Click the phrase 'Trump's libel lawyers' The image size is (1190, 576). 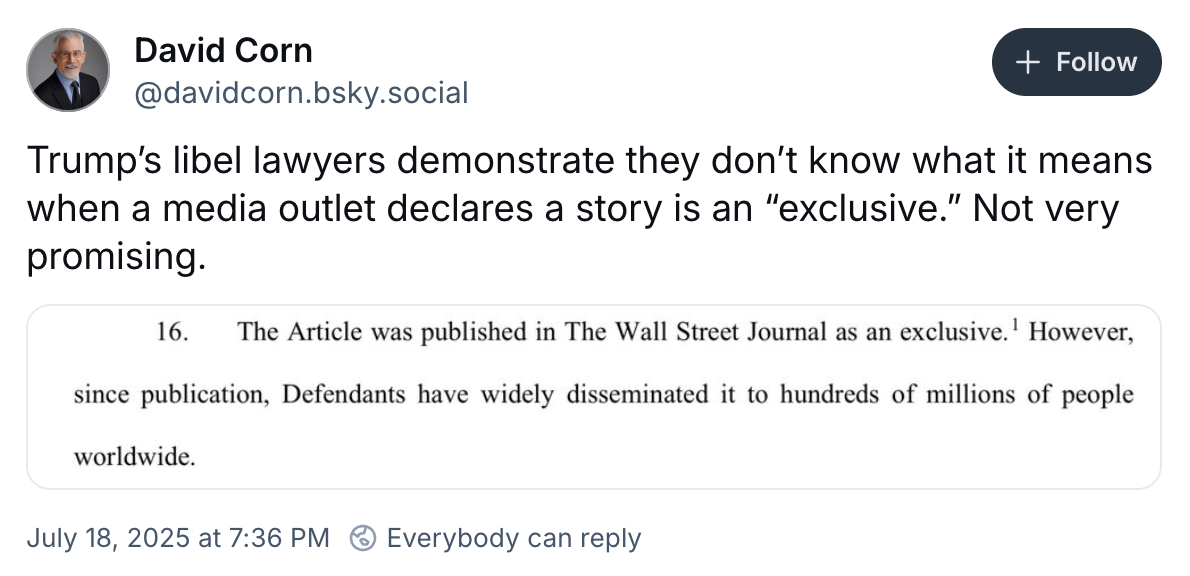206,160
